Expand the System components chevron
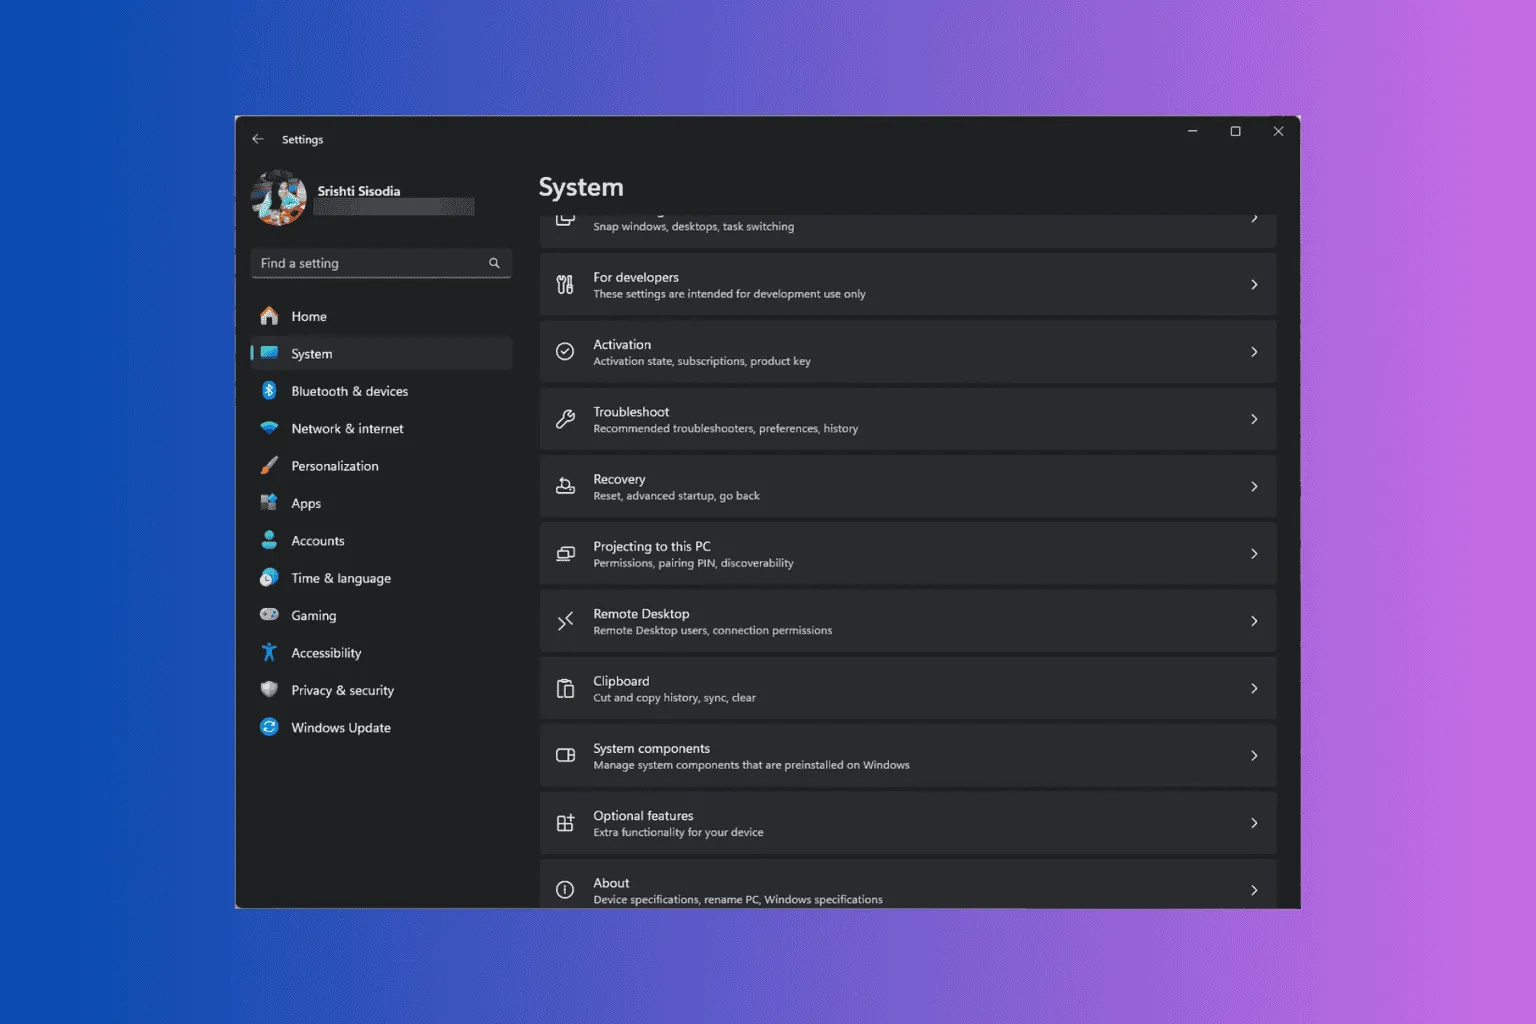Viewport: 1536px width, 1024px height. pyautogui.click(x=1254, y=756)
